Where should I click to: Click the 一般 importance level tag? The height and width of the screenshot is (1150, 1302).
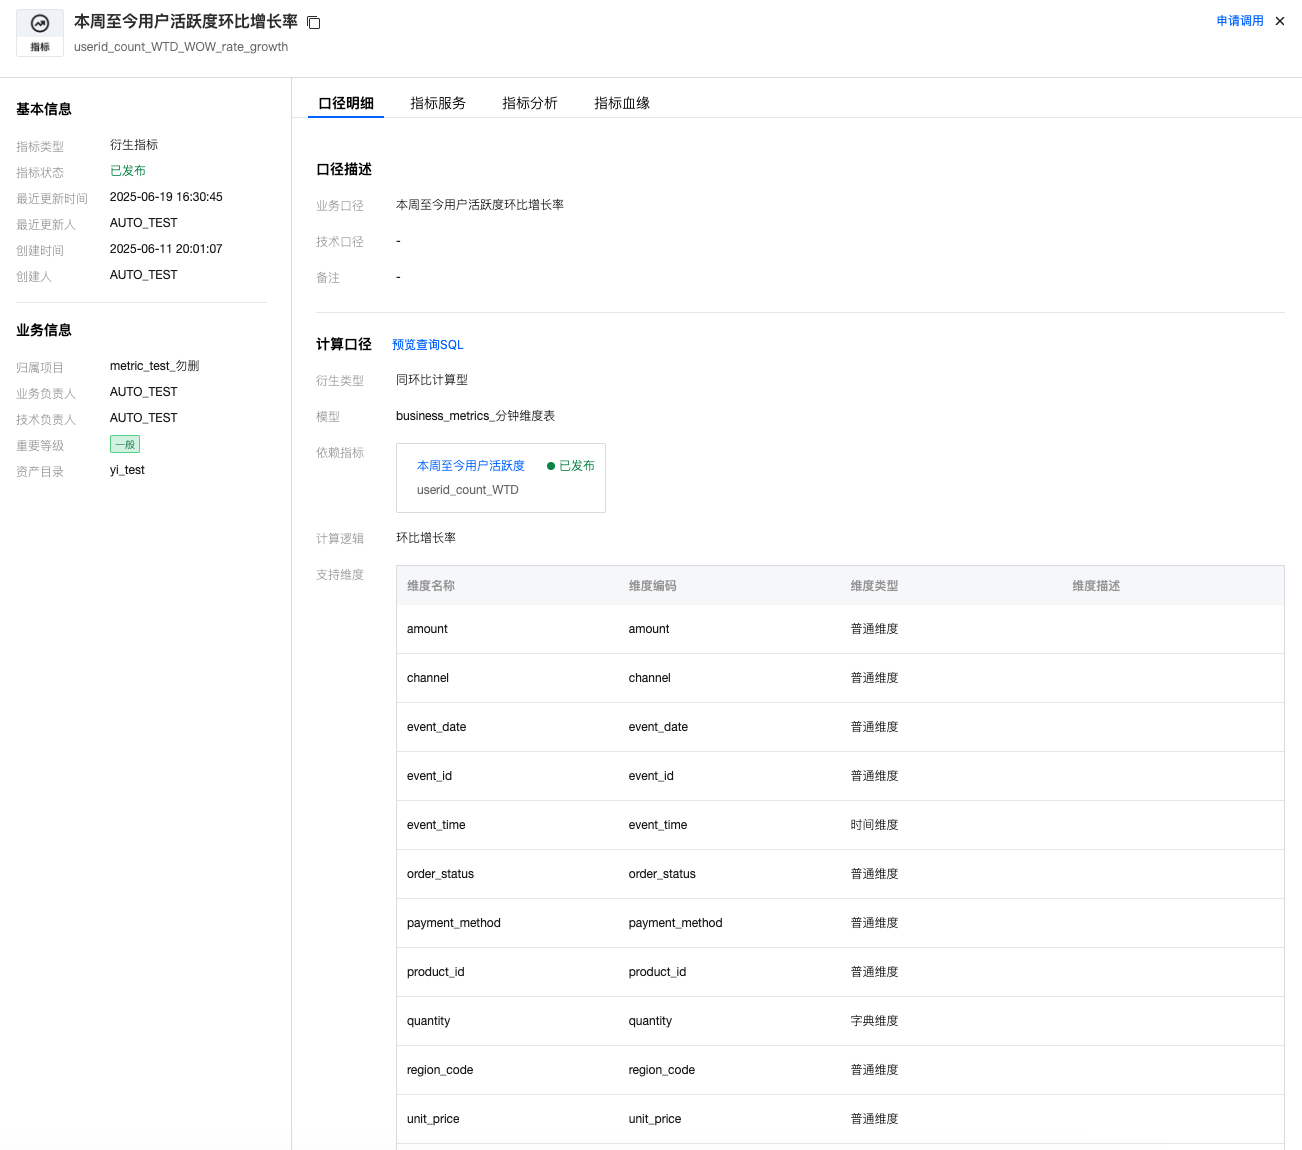coord(125,444)
